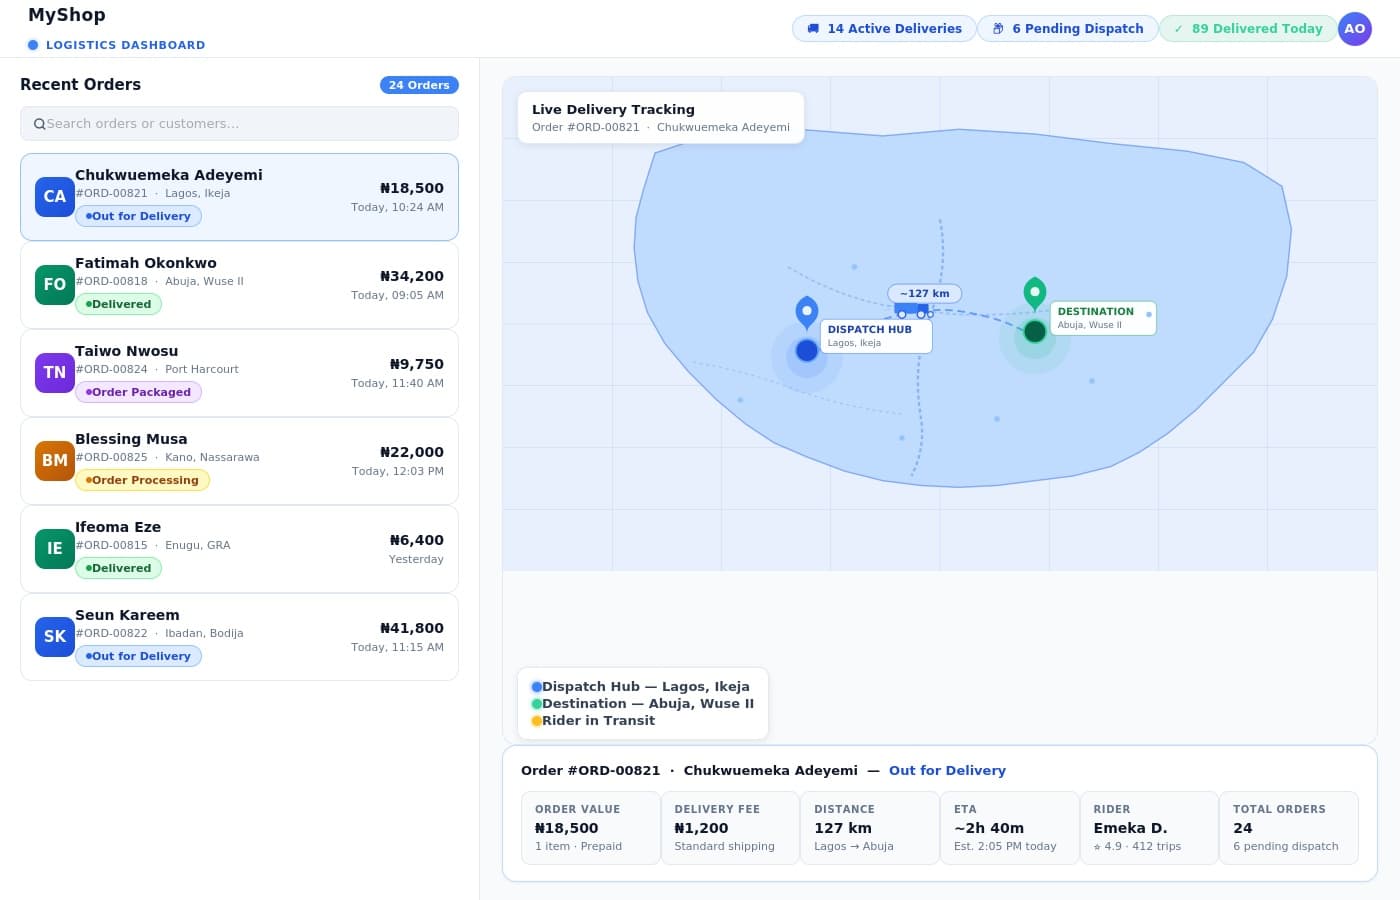The width and height of the screenshot is (1400, 900).
Task: Expand the Live Delivery Tracking panel
Action: click(x=658, y=117)
